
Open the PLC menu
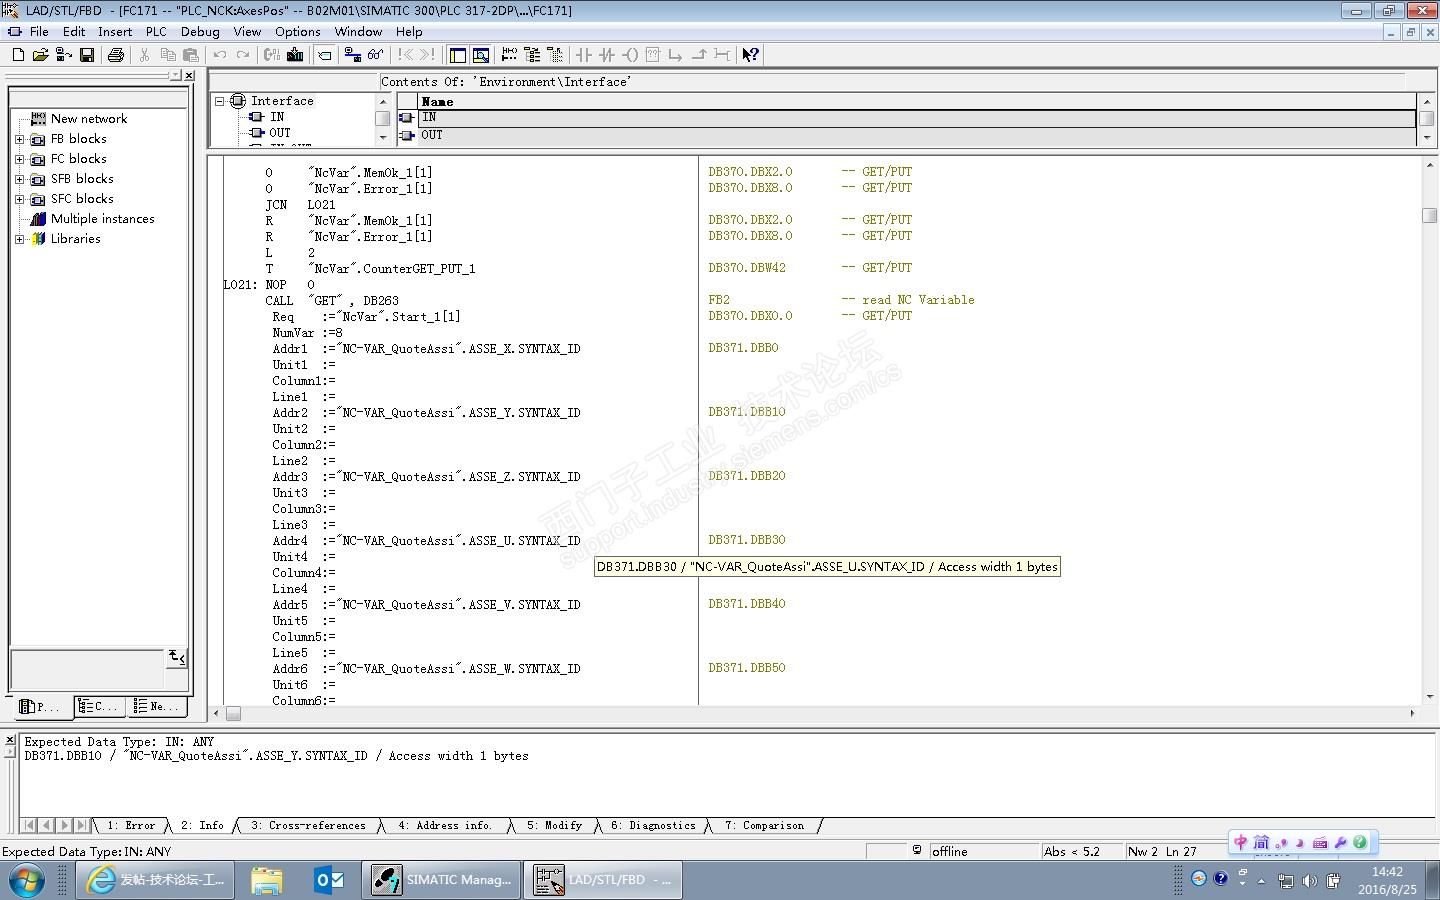(156, 31)
